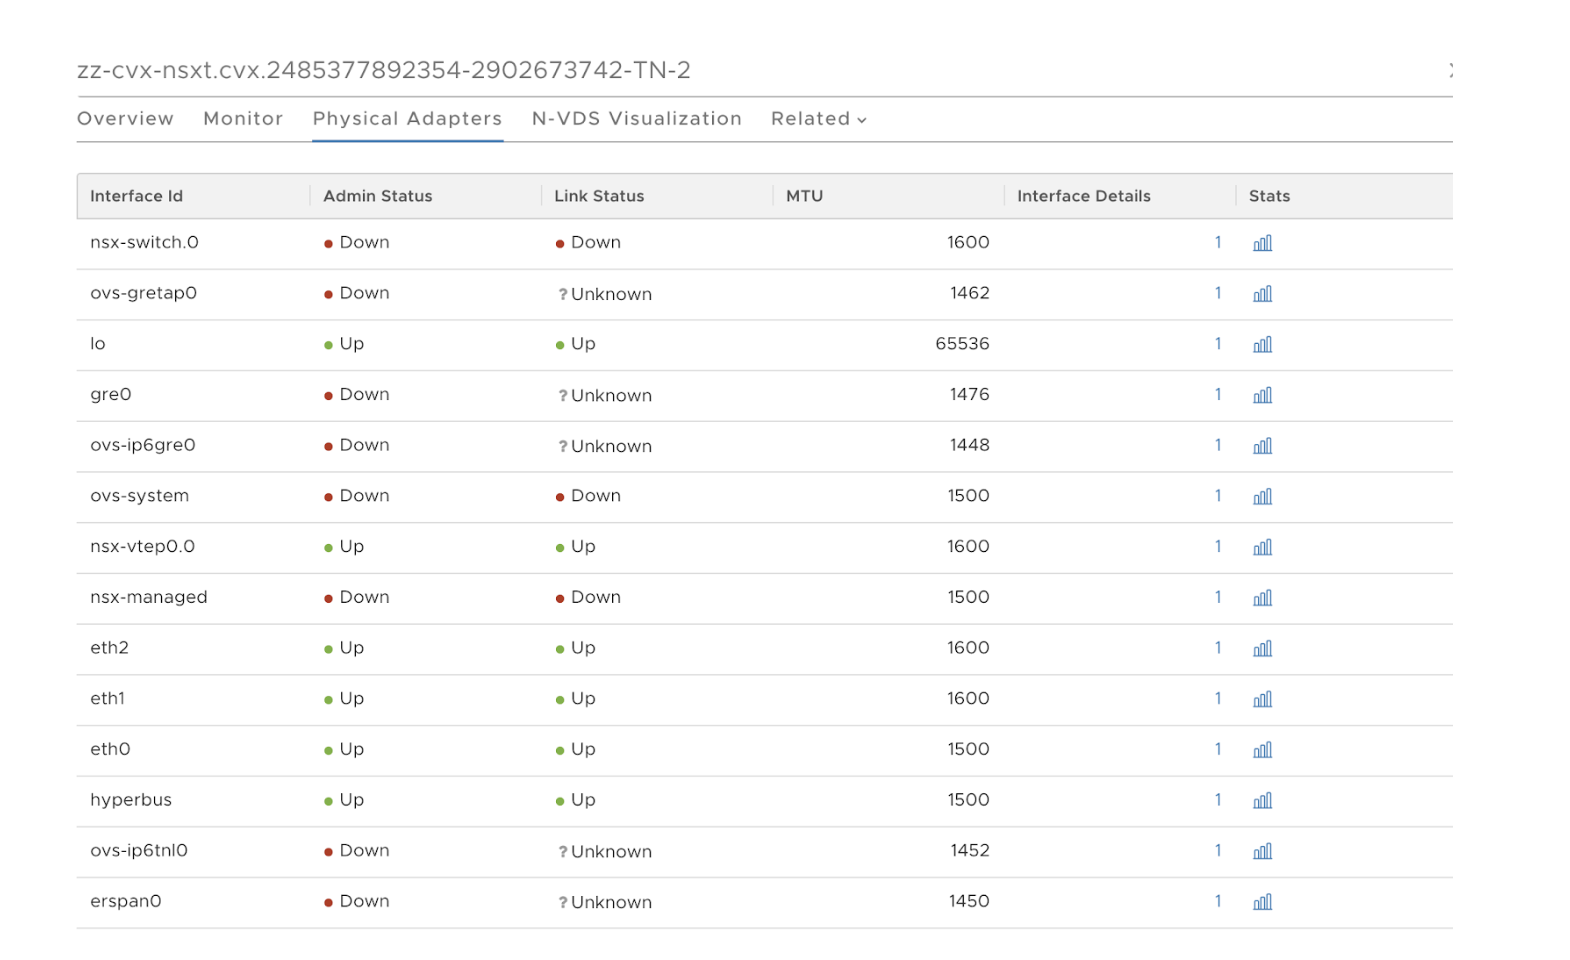Open eth0 stats bar-chart icon
The width and height of the screenshot is (1570, 960).
[1262, 749]
